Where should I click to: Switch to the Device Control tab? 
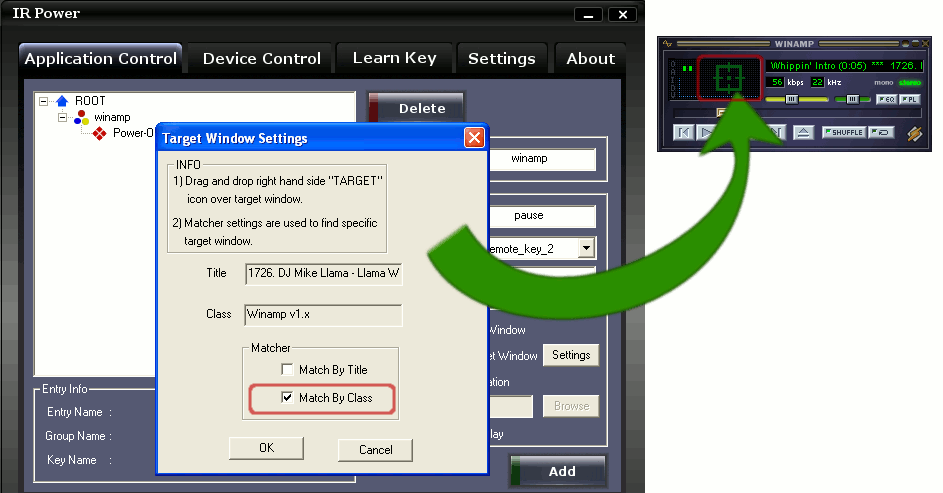262,58
